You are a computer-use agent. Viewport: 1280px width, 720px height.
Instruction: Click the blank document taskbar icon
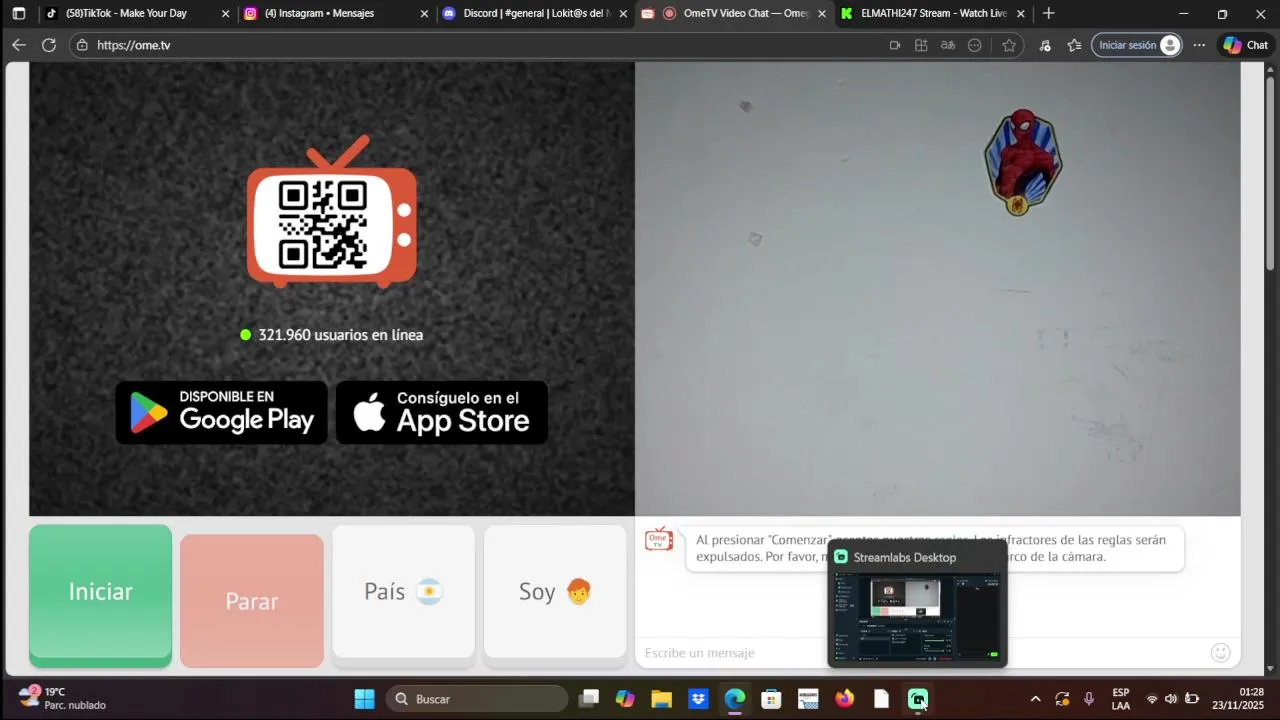(x=881, y=699)
